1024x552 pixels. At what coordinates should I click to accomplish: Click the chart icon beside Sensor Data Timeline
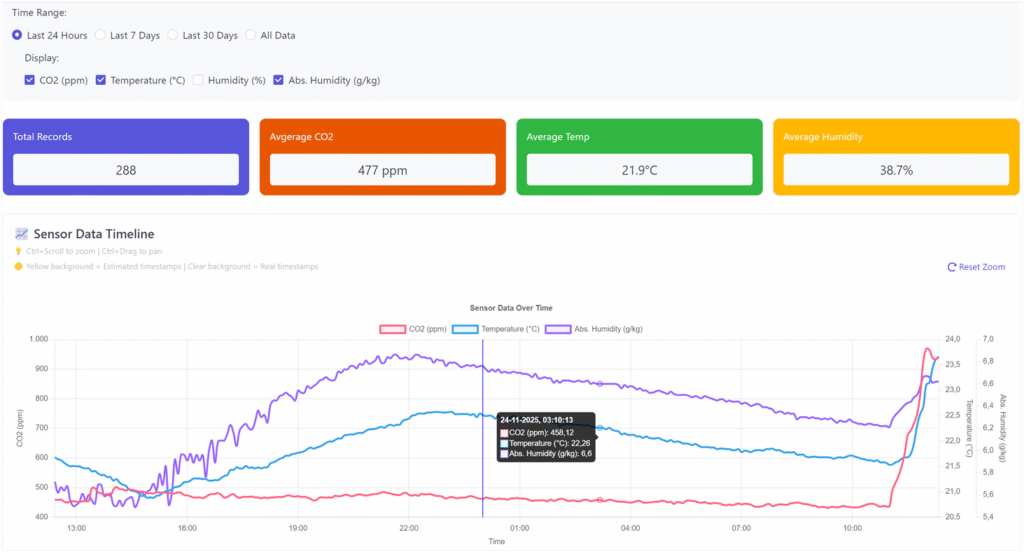pos(21,234)
